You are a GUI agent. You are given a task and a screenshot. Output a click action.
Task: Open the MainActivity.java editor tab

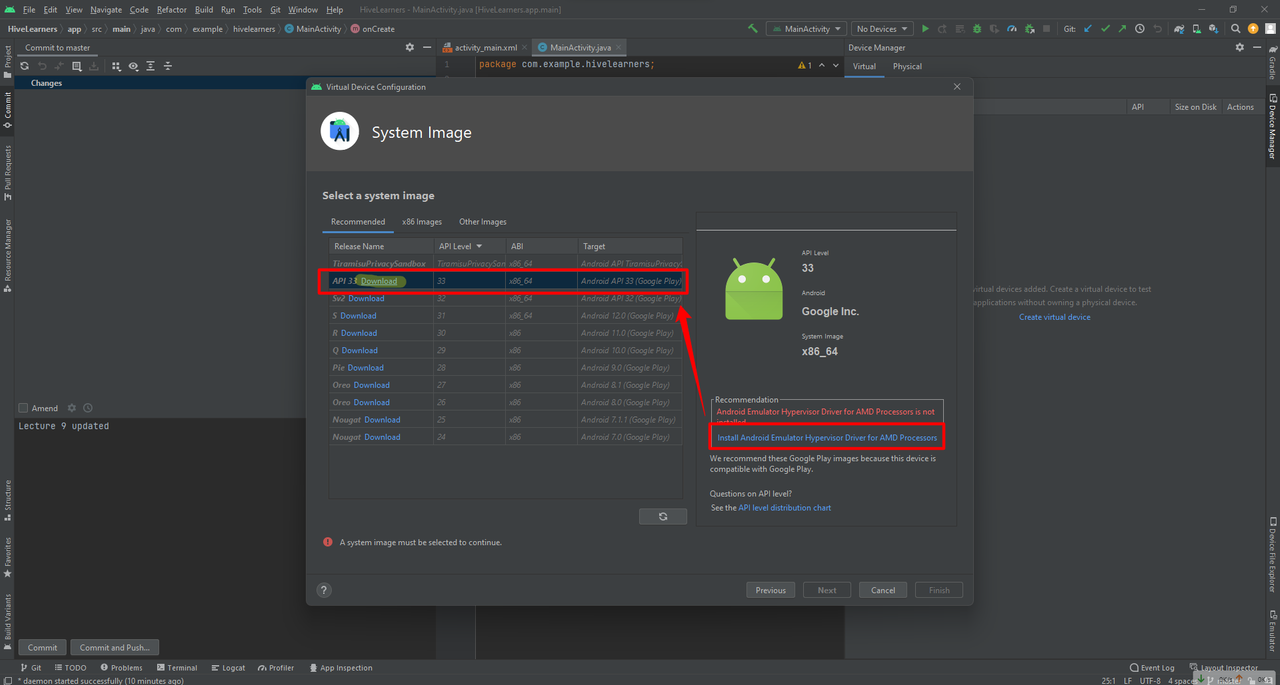point(580,47)
